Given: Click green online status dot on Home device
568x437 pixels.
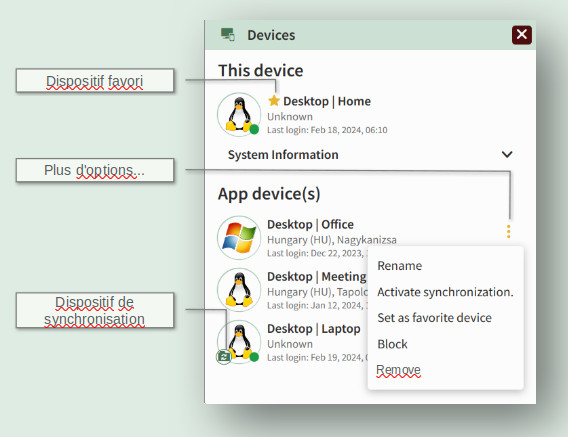Looking at the screenshot, I should click(254, 129).
